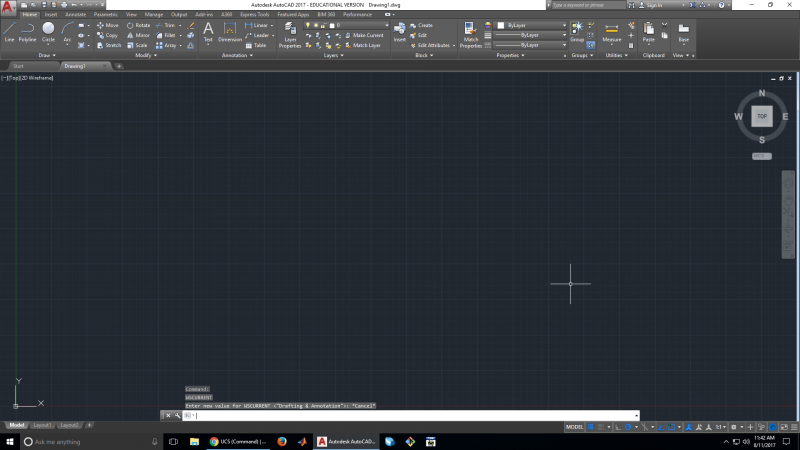Expand the Draw panel
800x450 pixels.
pos(47,55)
